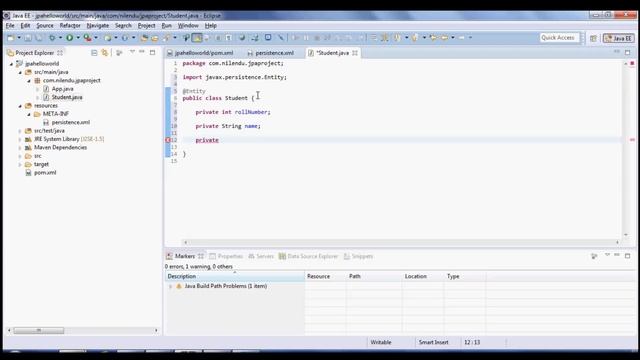Click the Save All toolbar icon
The width and height of the screenshot is (640, 360).
[39, 38]
